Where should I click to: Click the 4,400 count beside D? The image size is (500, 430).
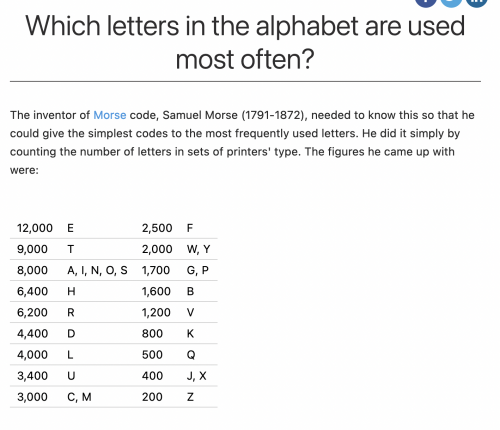coord(32,334)
